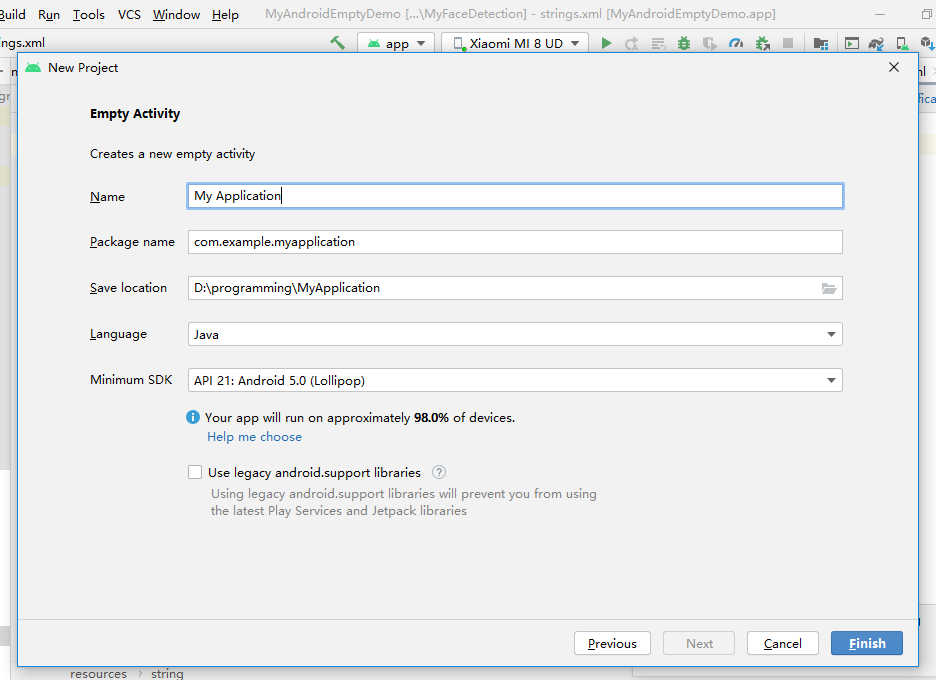Open the Xiaomi MI 8 UD device dropdown
Viewport: 936px width, 680px height.
(x=516, y=44)
